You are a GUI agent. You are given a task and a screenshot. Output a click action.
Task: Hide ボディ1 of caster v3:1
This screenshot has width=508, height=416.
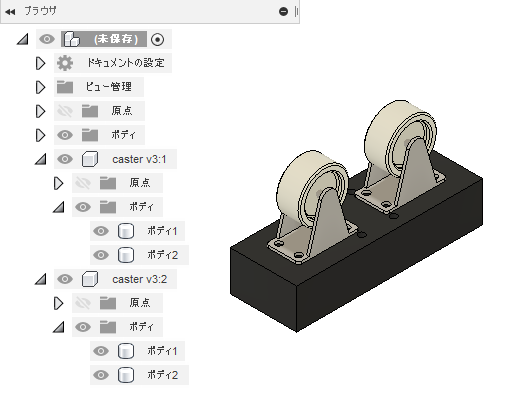point(101,231)
